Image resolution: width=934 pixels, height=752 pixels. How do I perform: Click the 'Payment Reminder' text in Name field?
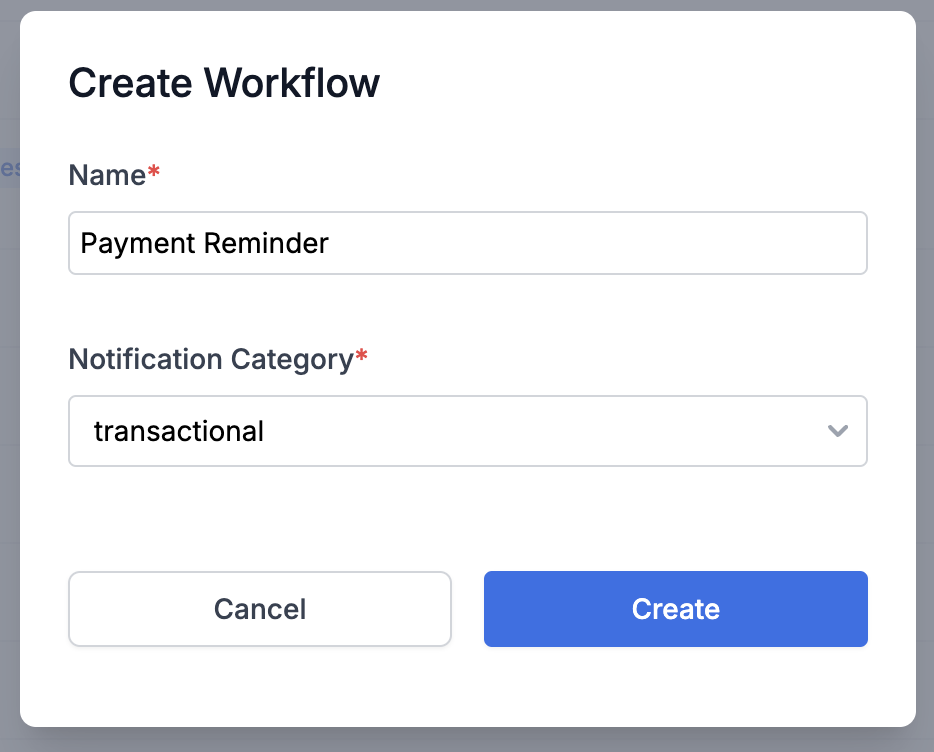point(204,244)
